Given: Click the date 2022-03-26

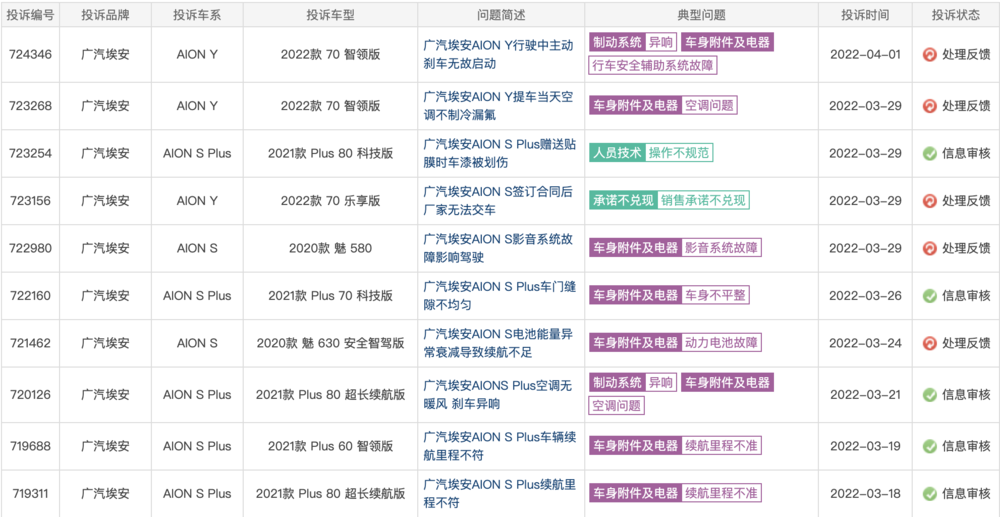Looking at the screenshot, I should pos(865,296).
